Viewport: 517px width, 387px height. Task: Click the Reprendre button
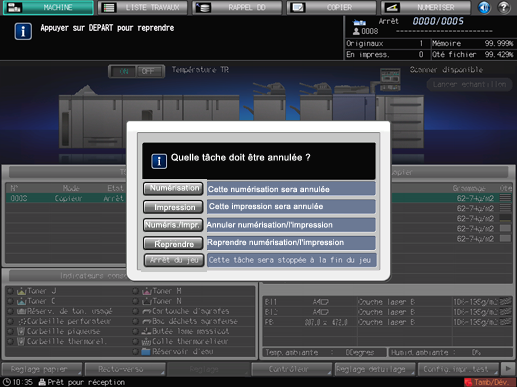click(173, 243)
